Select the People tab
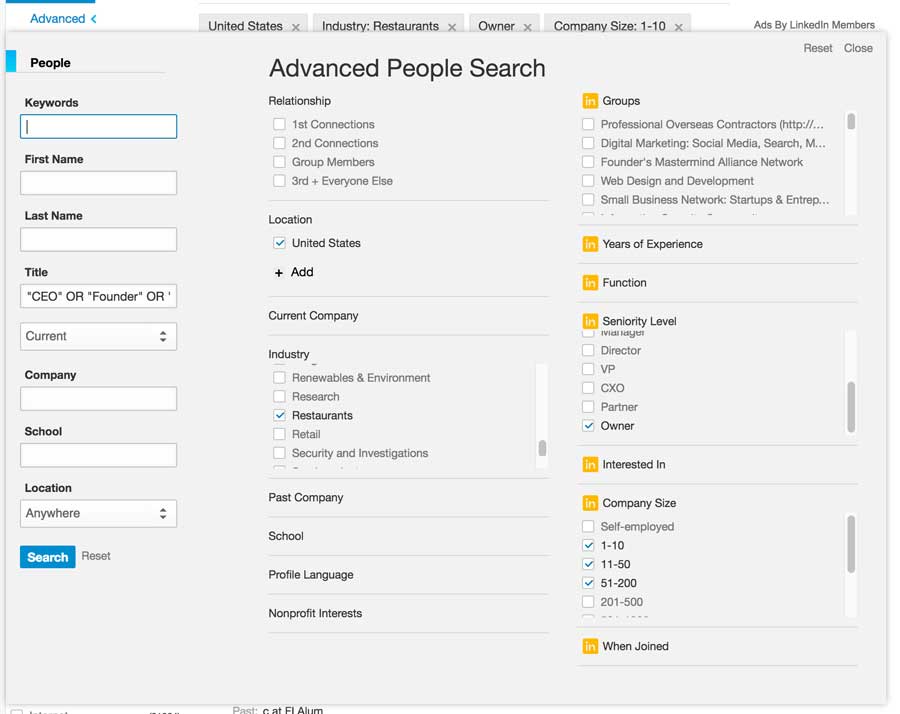The image size is (900, 714). click(x=51, y=63)
